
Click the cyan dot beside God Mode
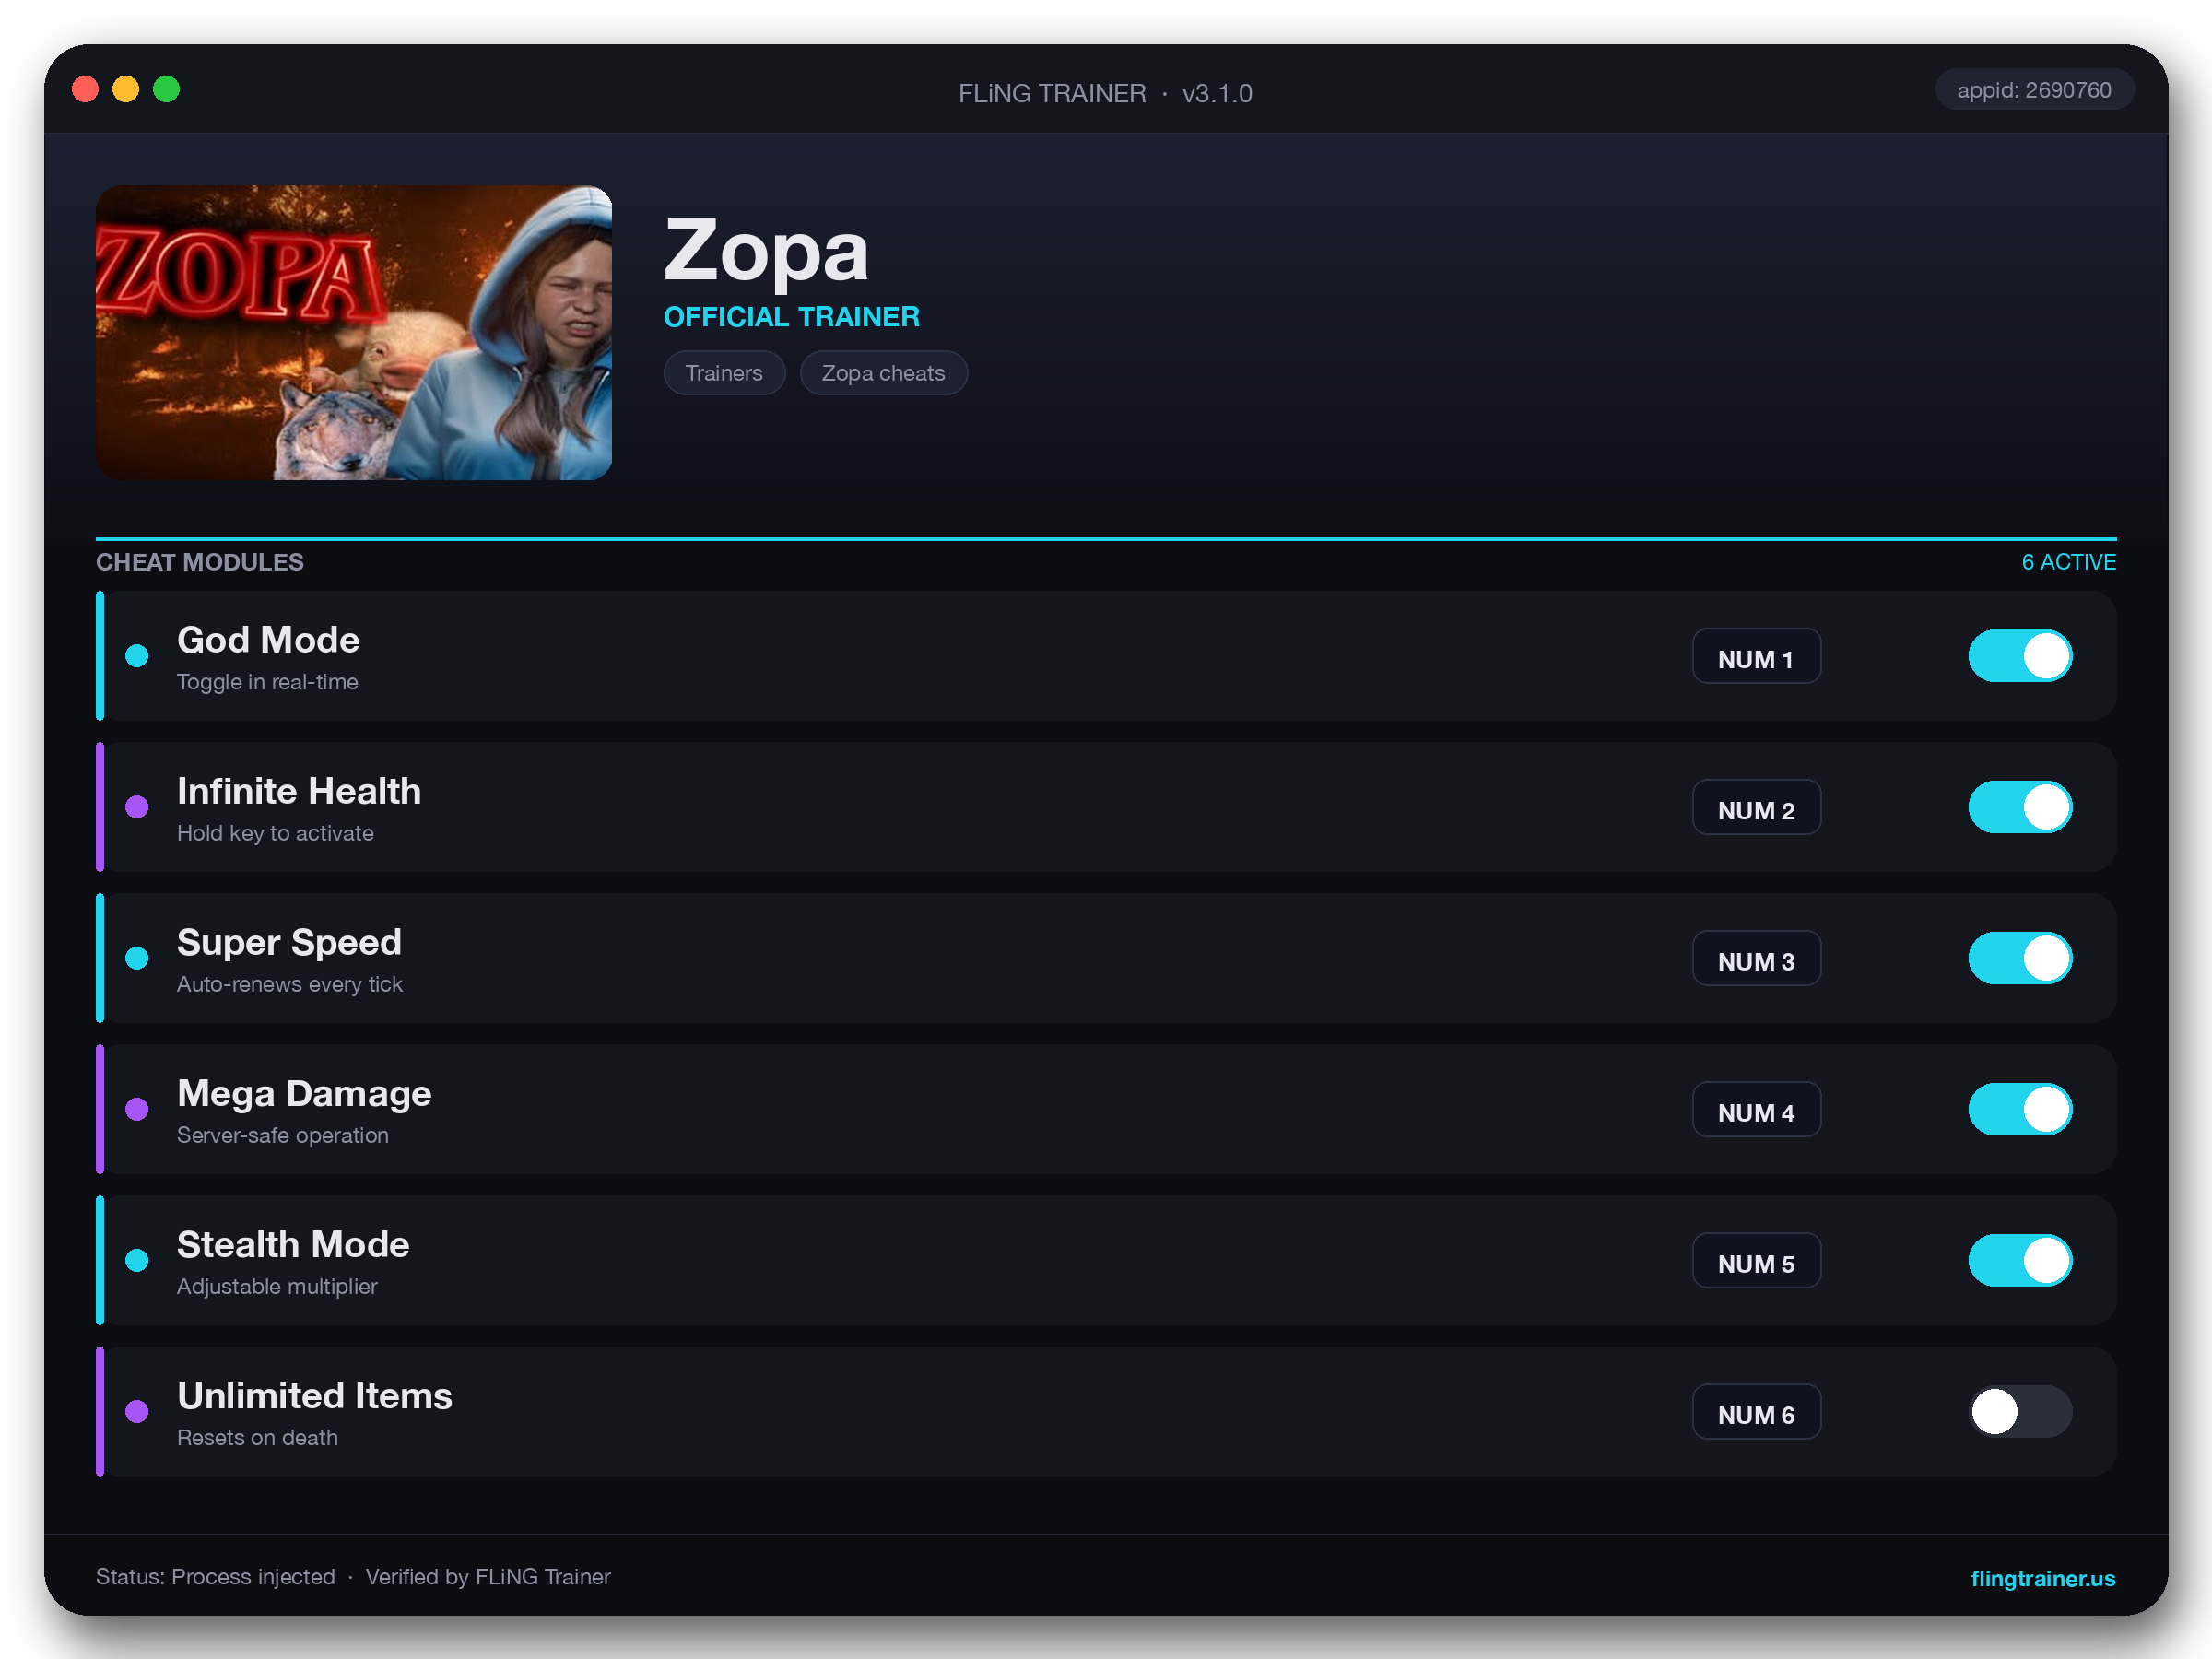137,656
